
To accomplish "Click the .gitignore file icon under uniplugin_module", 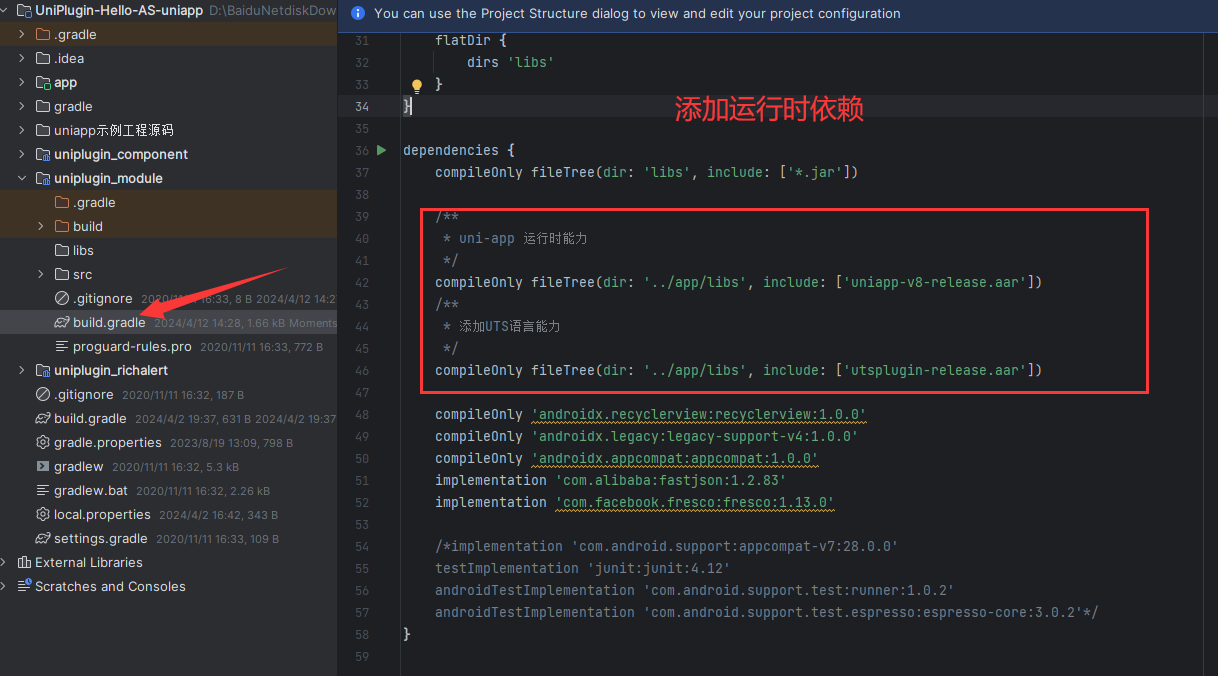I will [62, 298].
